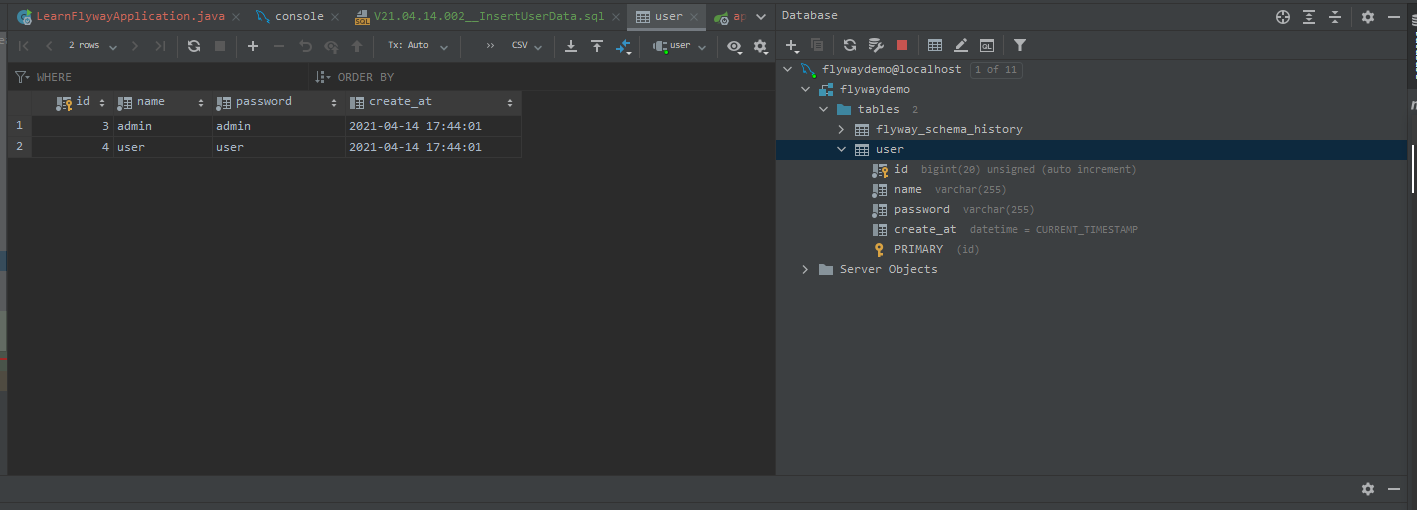
Task: Click the Collapse all icon in Database panel
Action: [1334, 17]
